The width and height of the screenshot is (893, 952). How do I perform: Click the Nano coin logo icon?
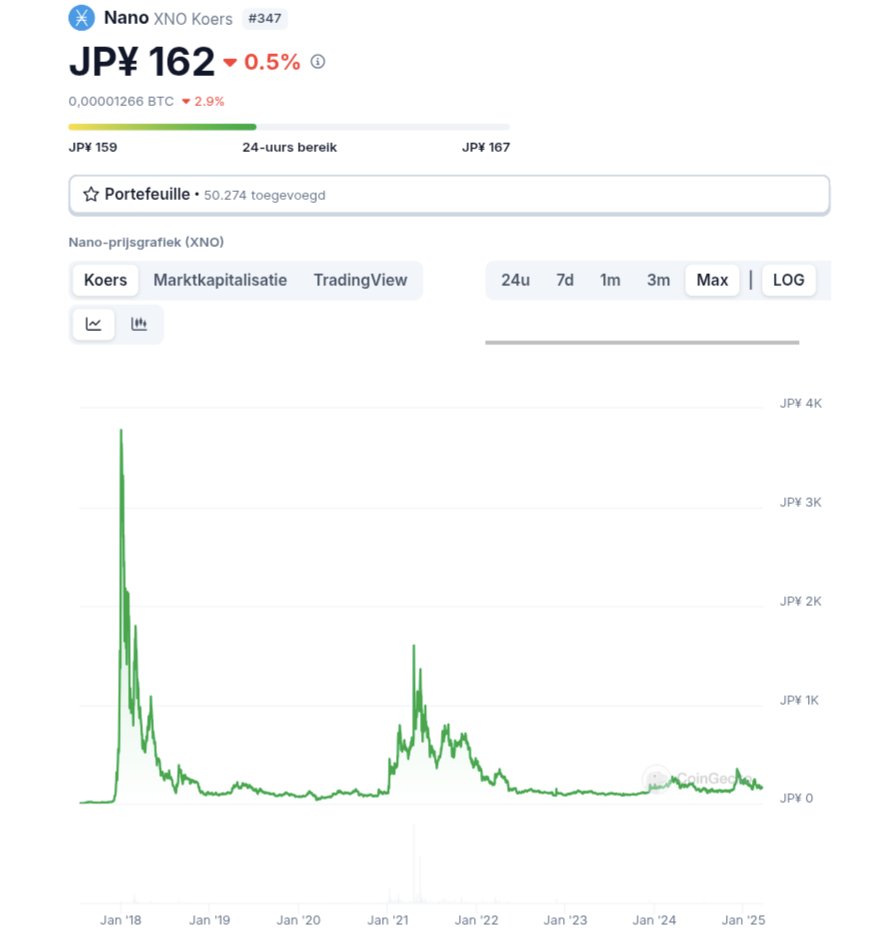point(81,18)
